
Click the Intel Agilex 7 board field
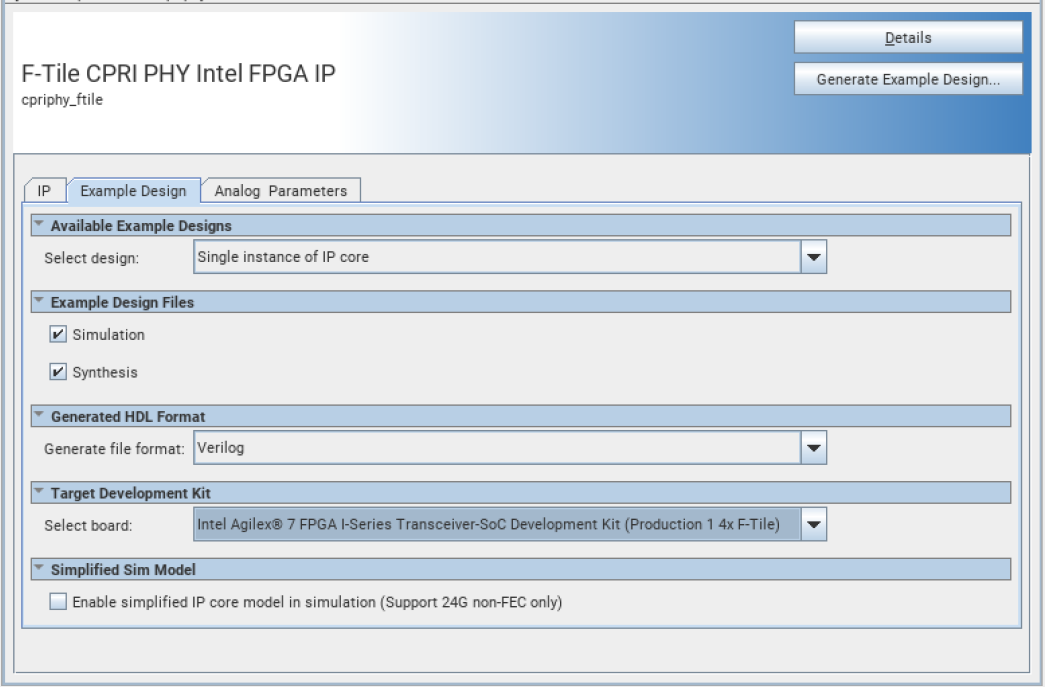point(496,524)
